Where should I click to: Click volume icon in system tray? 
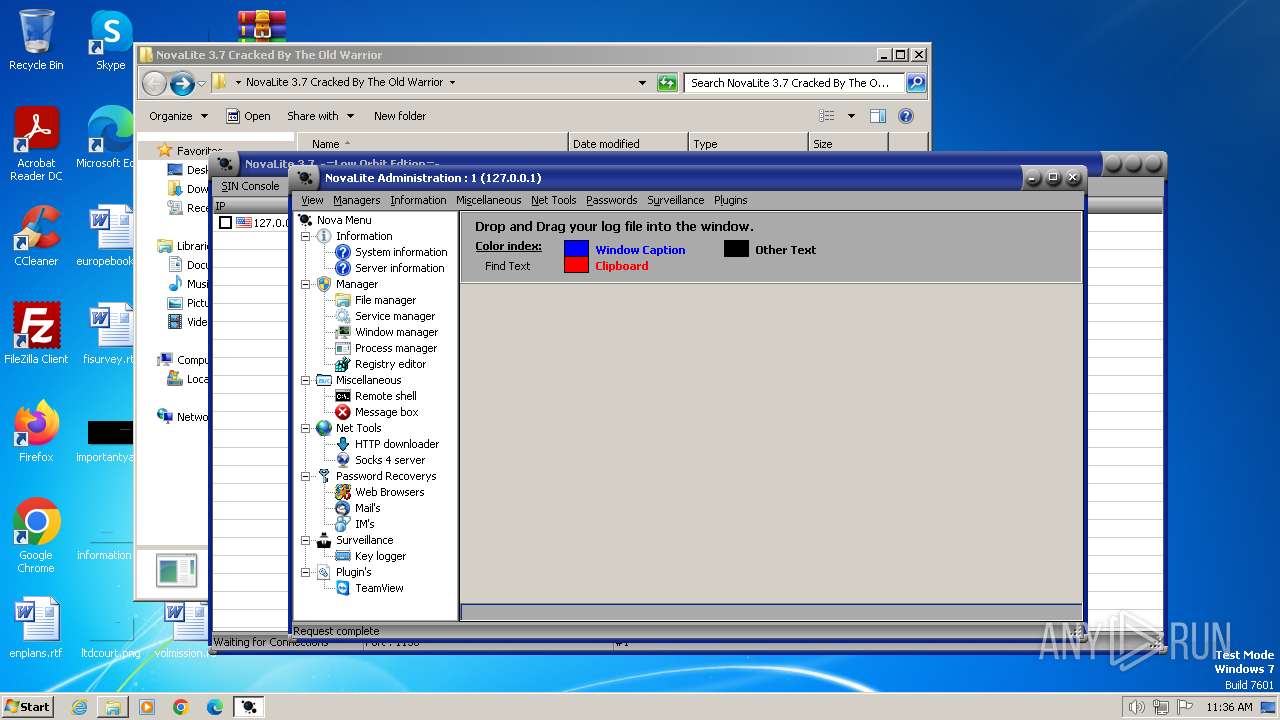tap(1136, 707)
